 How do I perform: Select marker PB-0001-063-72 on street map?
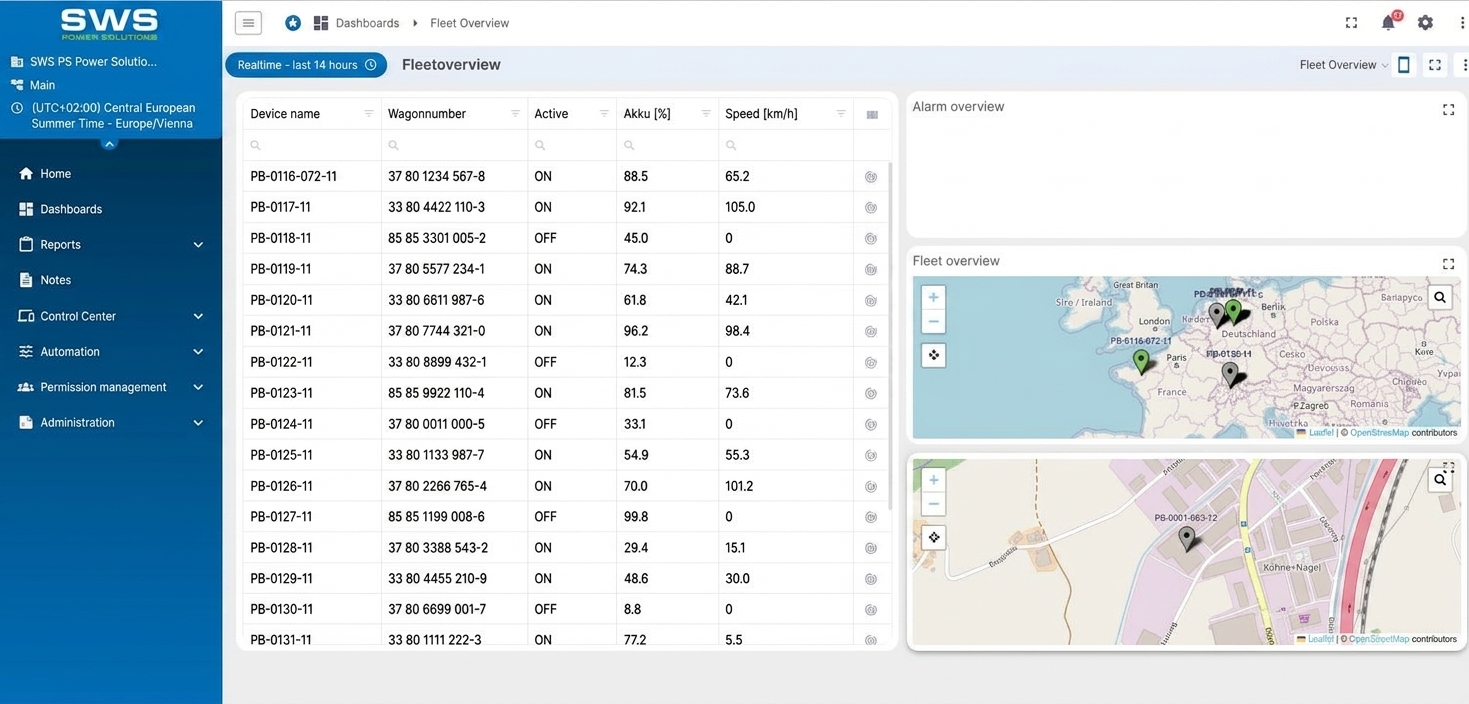1187,539
